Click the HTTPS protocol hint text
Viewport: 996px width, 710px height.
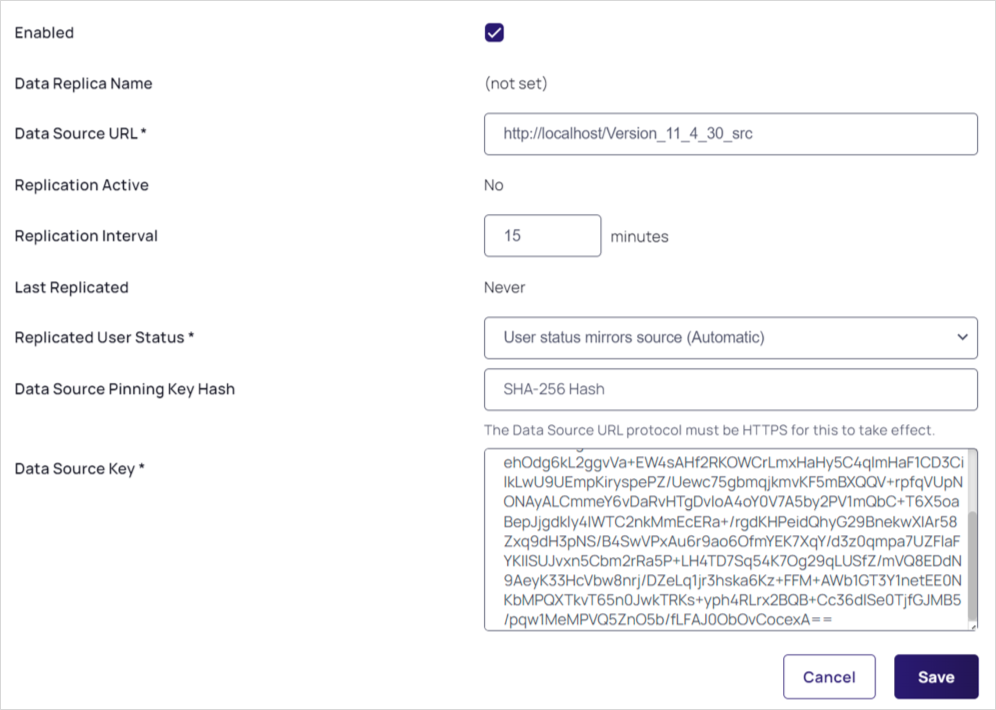[x=709, y=431]
